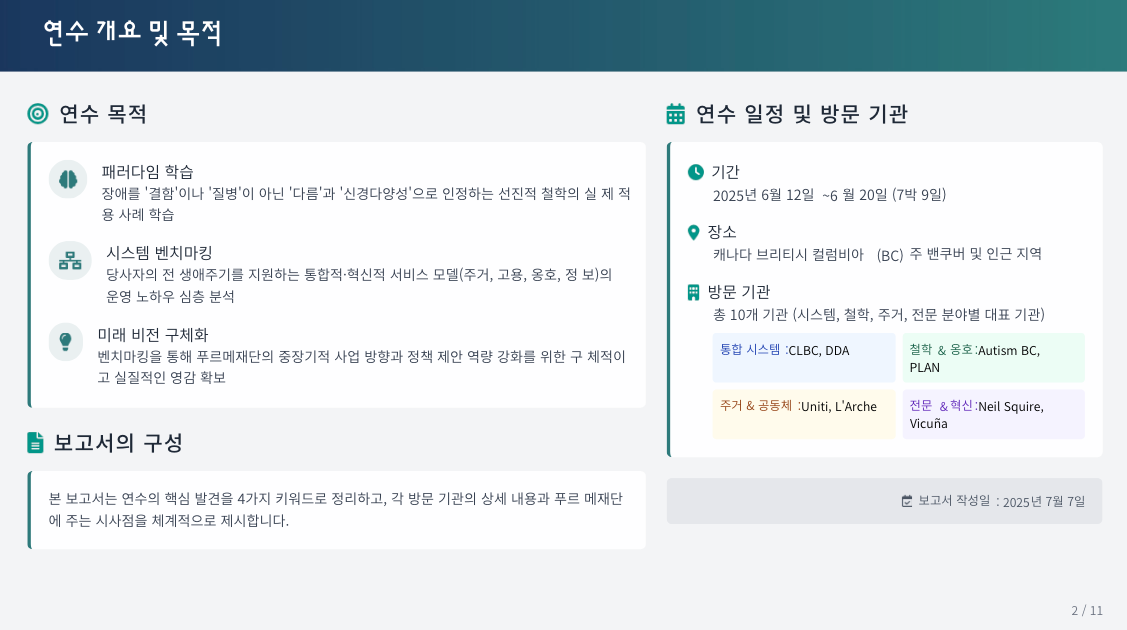1127x630 pixels.
Task: Select the 전문 & 혁신: Neil Squire card
Action: click(993, 414)
